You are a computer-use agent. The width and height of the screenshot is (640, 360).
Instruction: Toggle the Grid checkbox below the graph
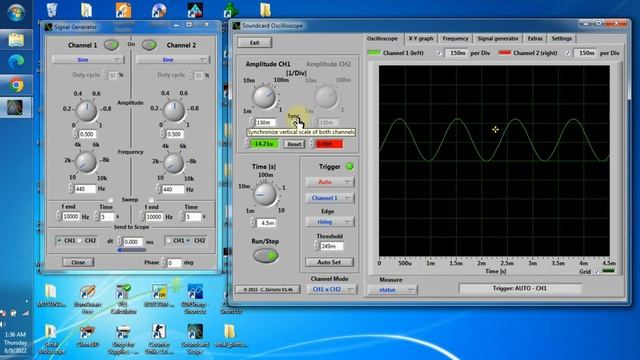[596, 271]
